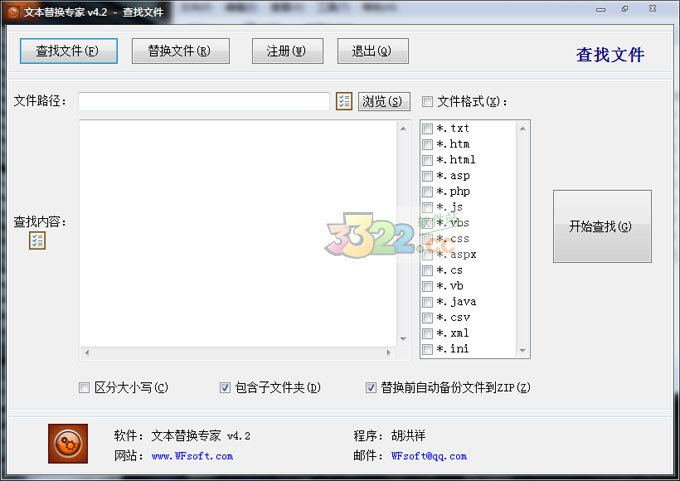This screenshot has width=680, height=481.
Task: Click format list scrollbar down arrow
Action: [523, 350]
